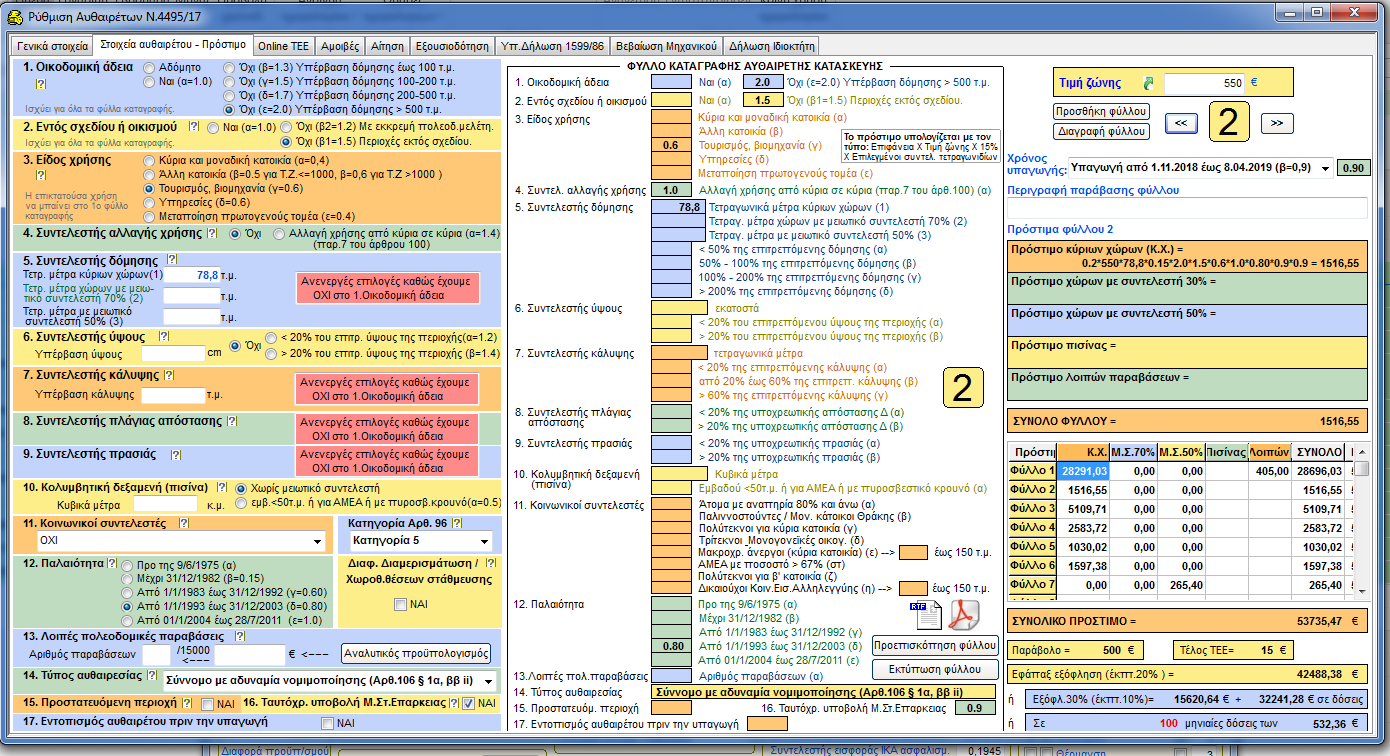The width and height of the screenshot is (1390, 756).
Task: Click Προσθήκη φύλλου button
Action: (1101, 111)
